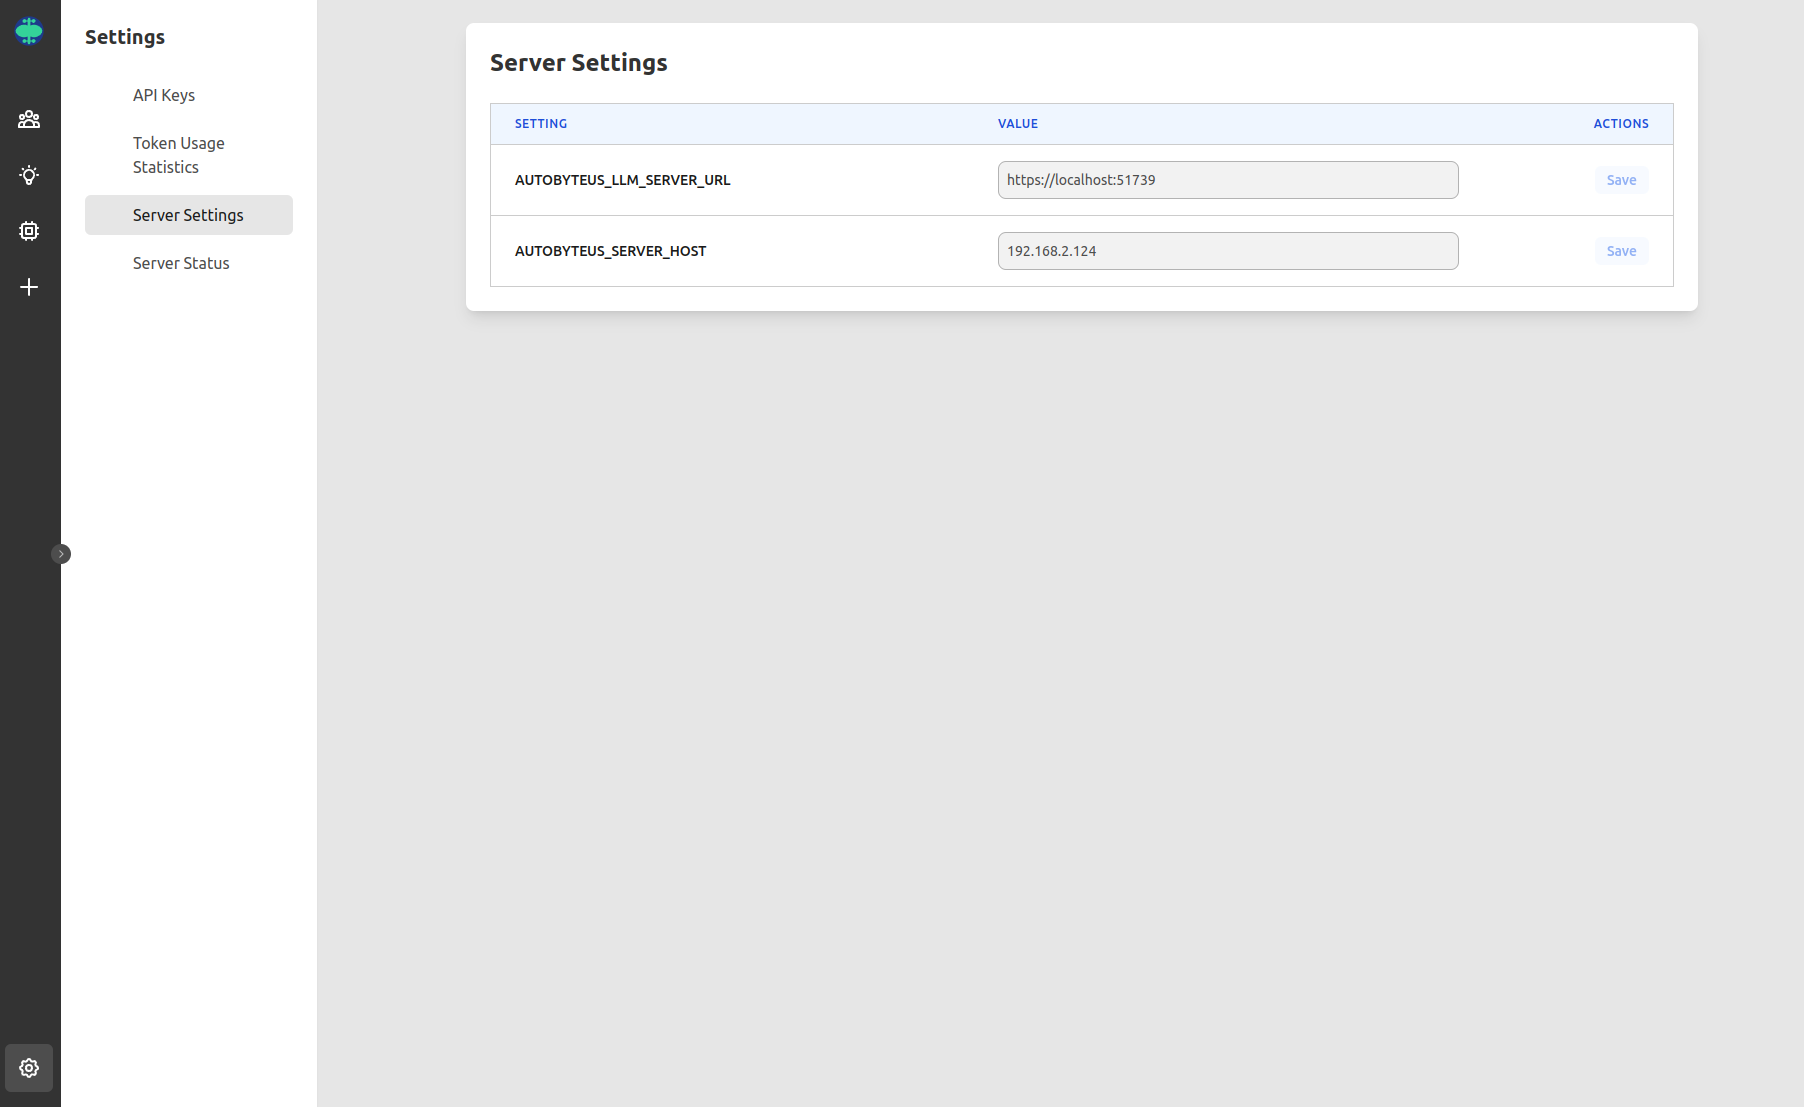This screenshot has width=1804, height=1107.
Task: Save the AUTOBYTEUS_LLM_SERVER_URL setting
Action: point(1620,180)
